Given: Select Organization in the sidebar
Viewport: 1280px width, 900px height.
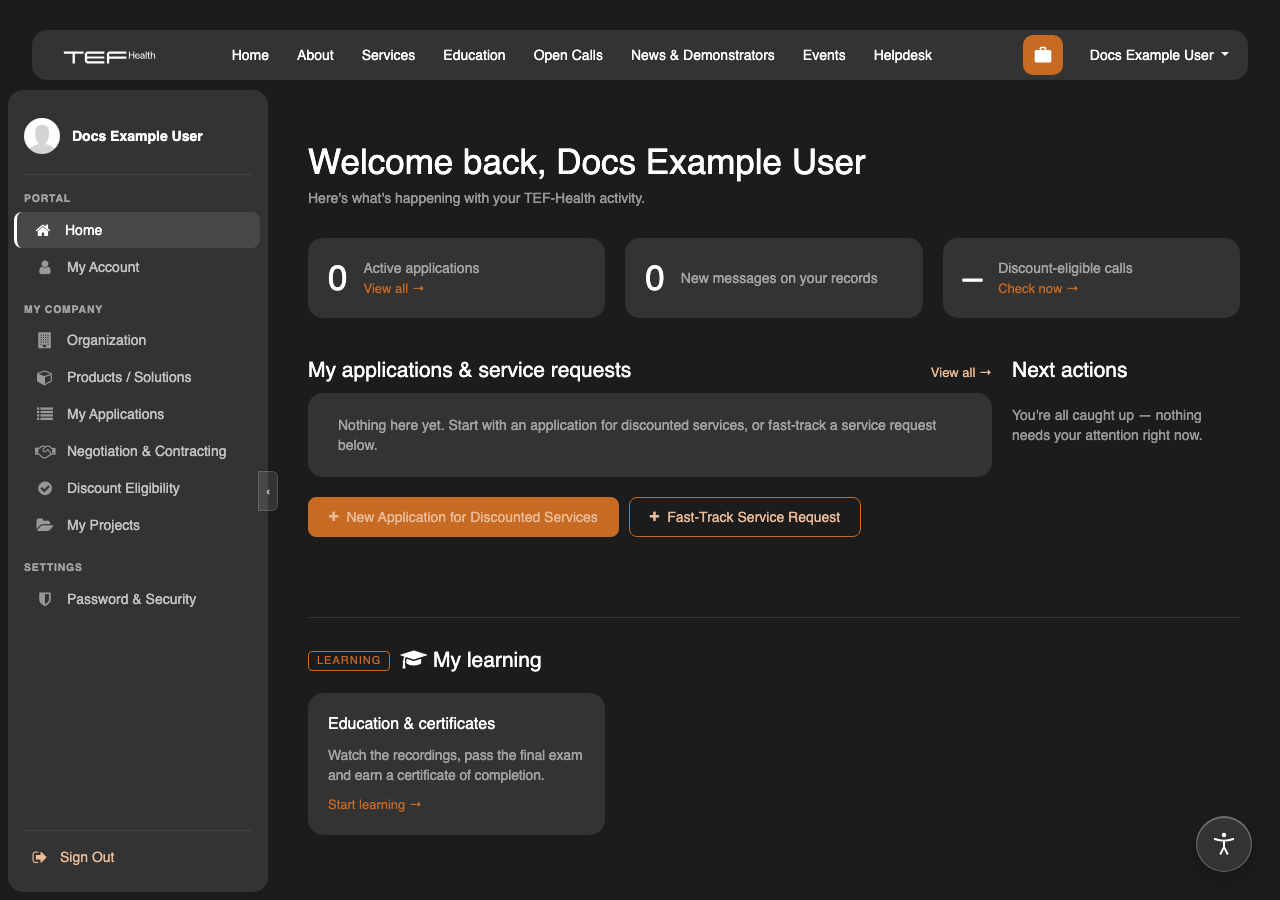Looking at the screenshot, I should click(137, 340).
